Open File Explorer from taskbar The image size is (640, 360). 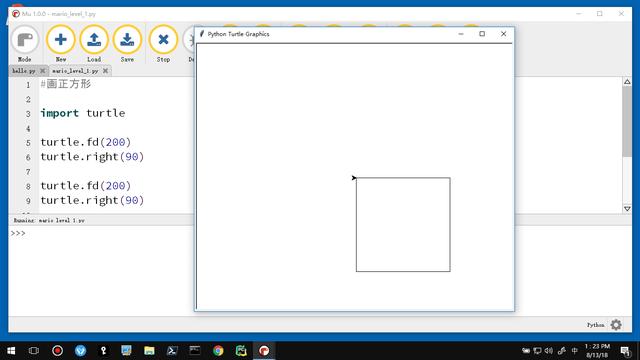(149, 351)
